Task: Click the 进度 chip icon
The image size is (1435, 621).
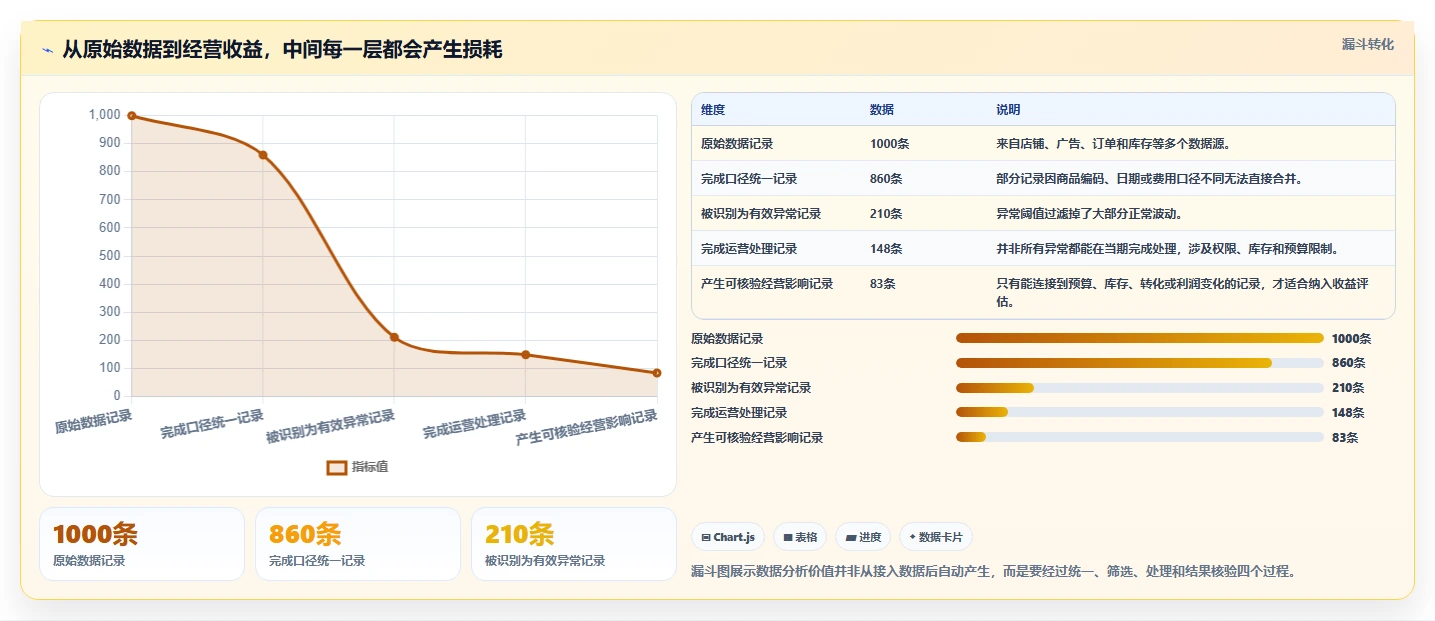Action: coord(851,537)
